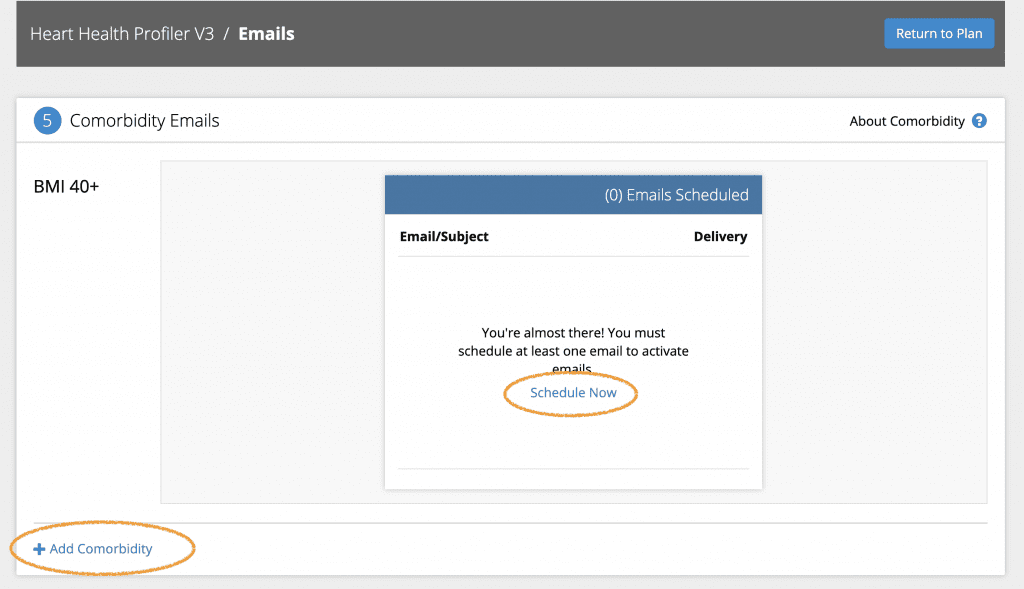Image resolution: width=1024 pixels, height=589 pixels.
Task: Click grey panel area left of email card
Action: point(272,332)
